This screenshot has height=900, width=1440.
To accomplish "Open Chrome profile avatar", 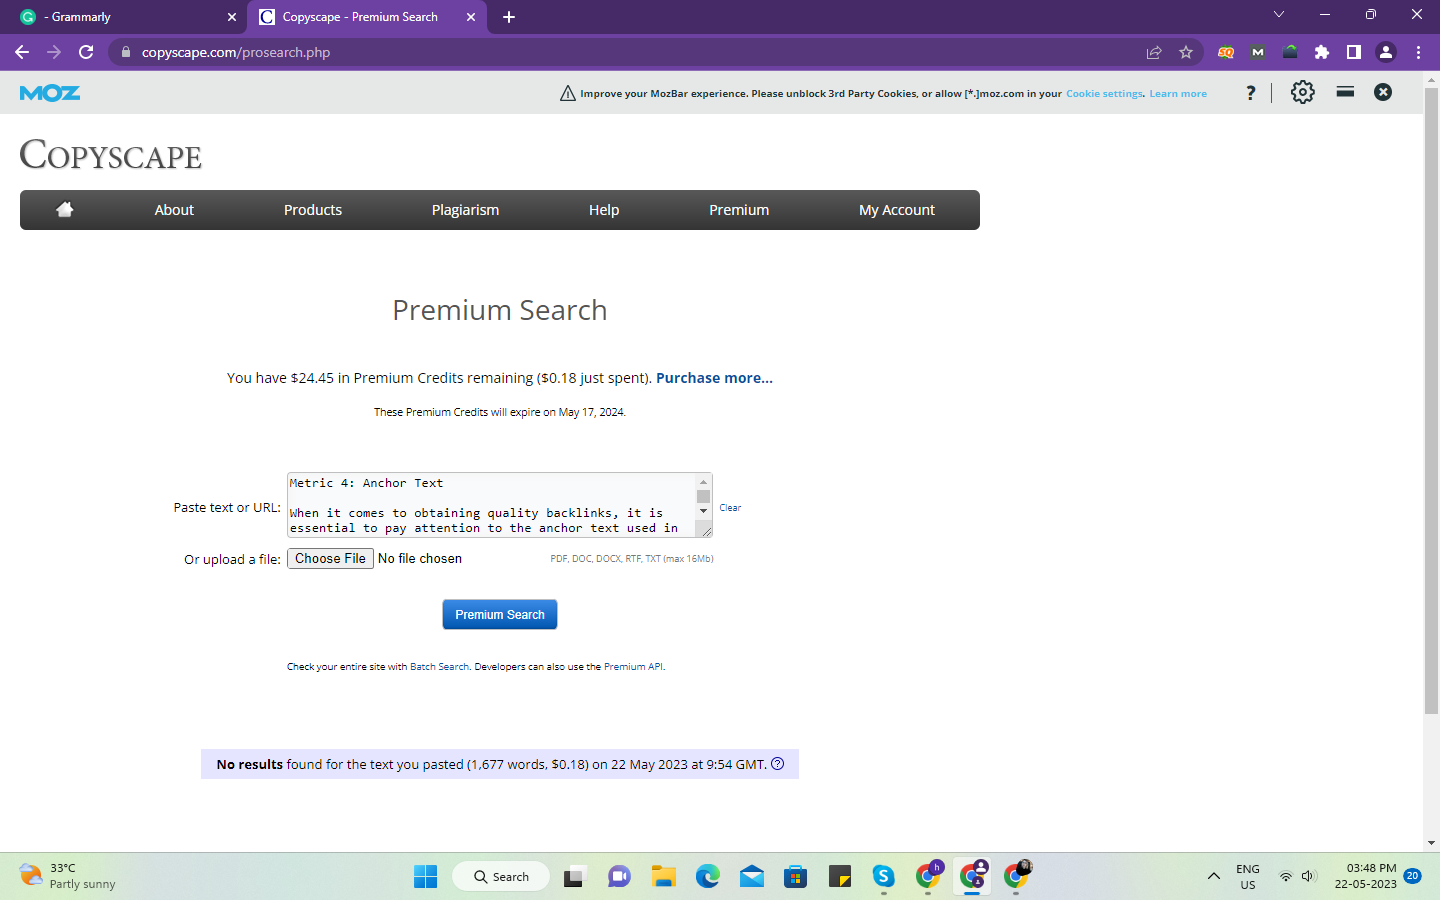I will [1386, 52].
